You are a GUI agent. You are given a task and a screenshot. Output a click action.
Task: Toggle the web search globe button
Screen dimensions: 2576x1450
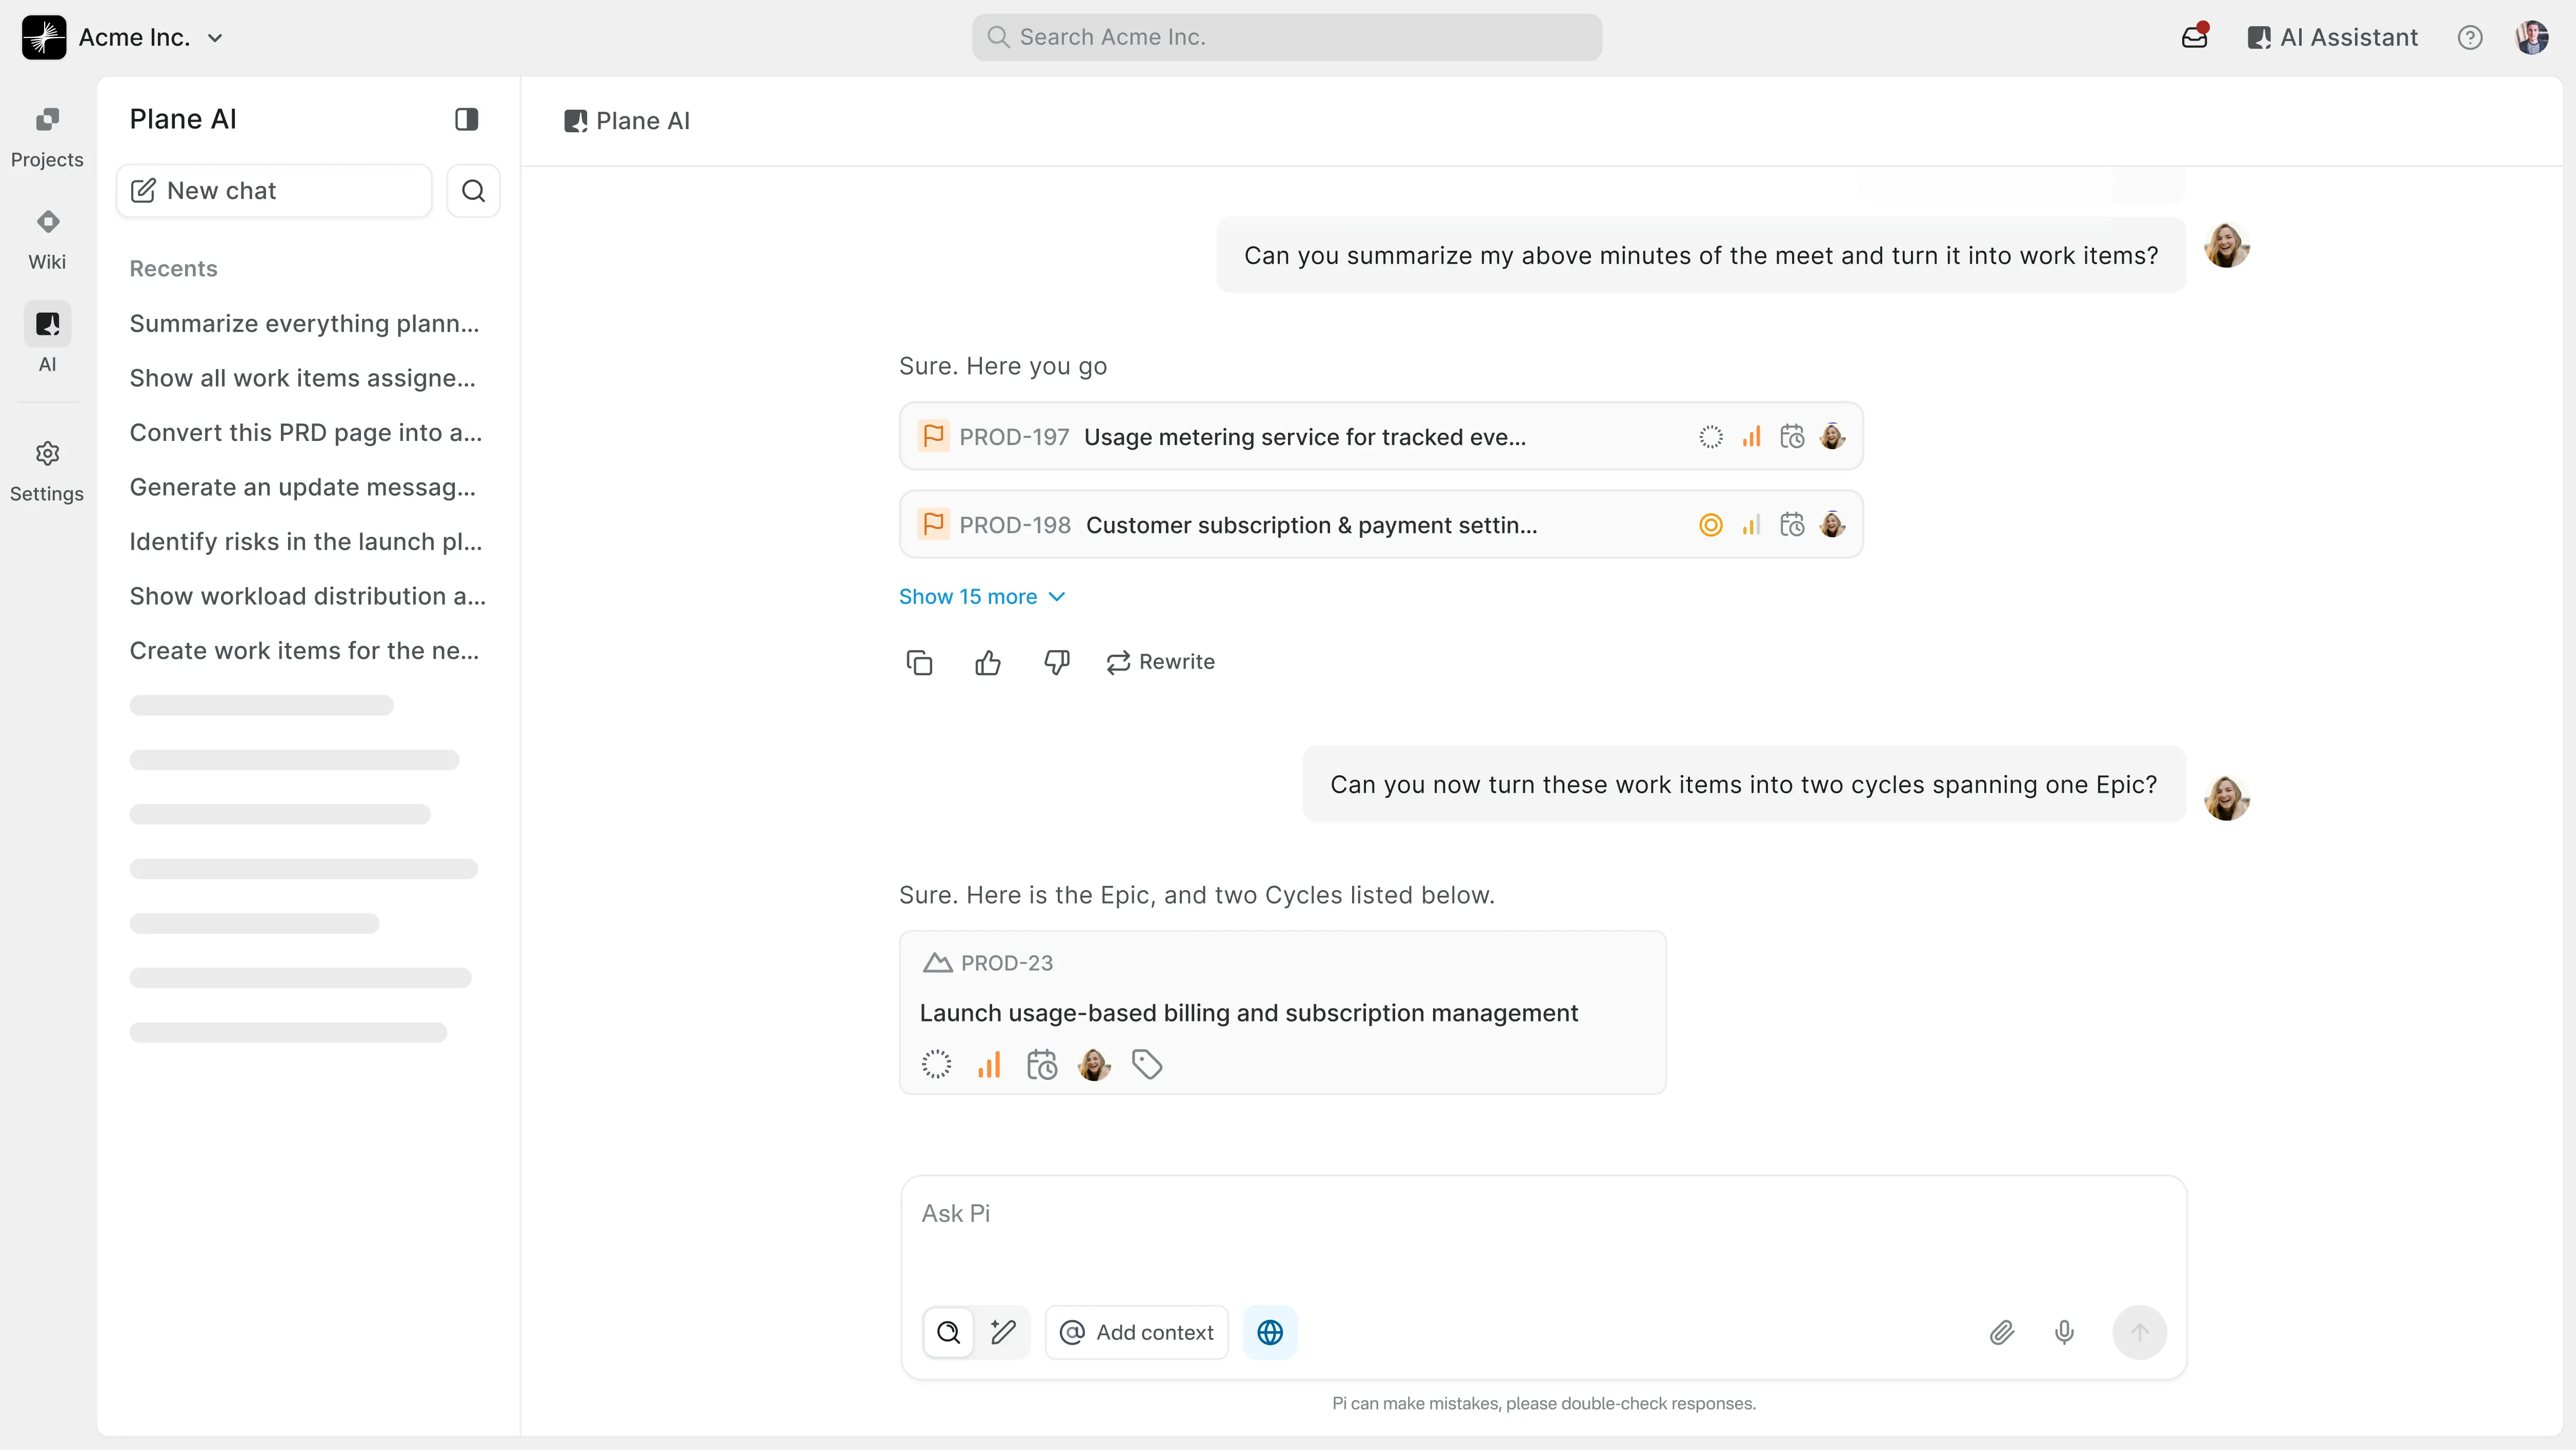tap(1269, 1332)
